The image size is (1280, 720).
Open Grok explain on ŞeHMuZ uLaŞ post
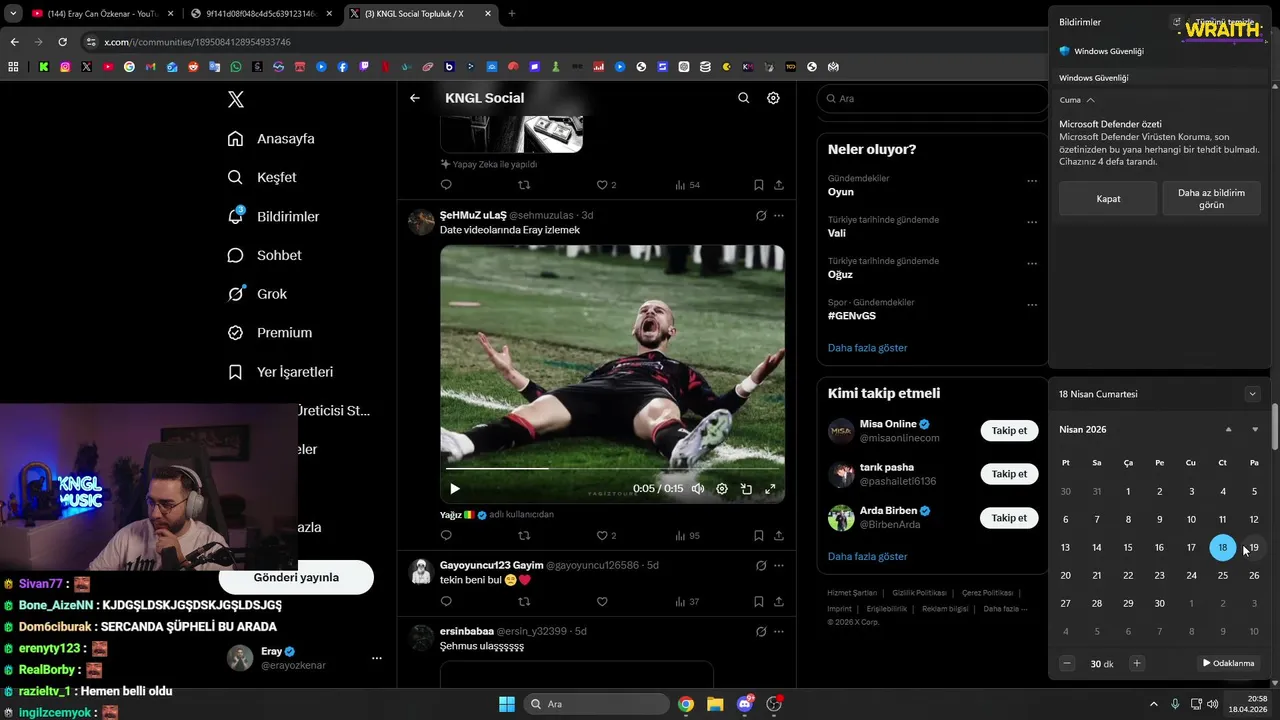761,215
